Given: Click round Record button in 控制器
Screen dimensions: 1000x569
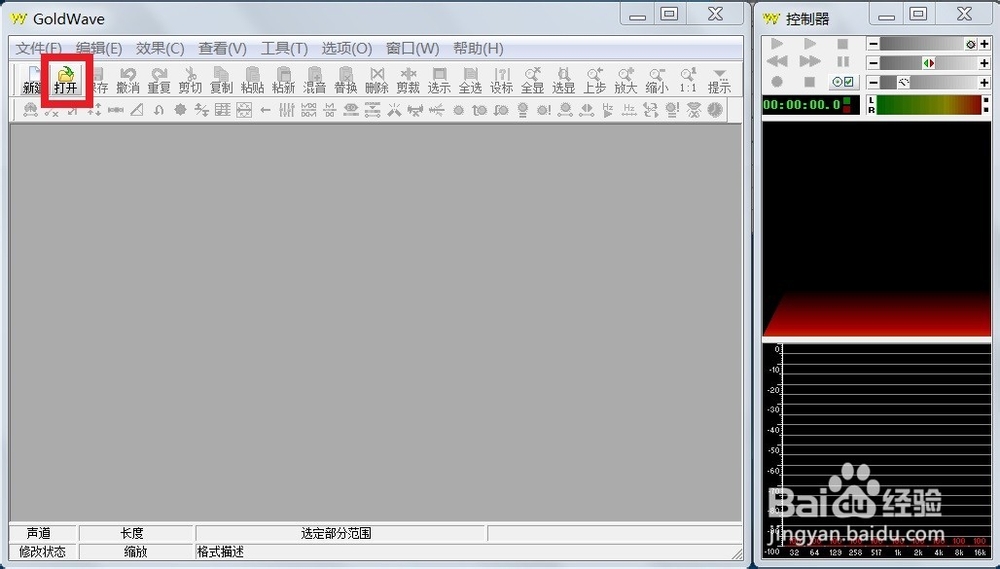Looking at the screenshot, I should [x=777, y=82].
